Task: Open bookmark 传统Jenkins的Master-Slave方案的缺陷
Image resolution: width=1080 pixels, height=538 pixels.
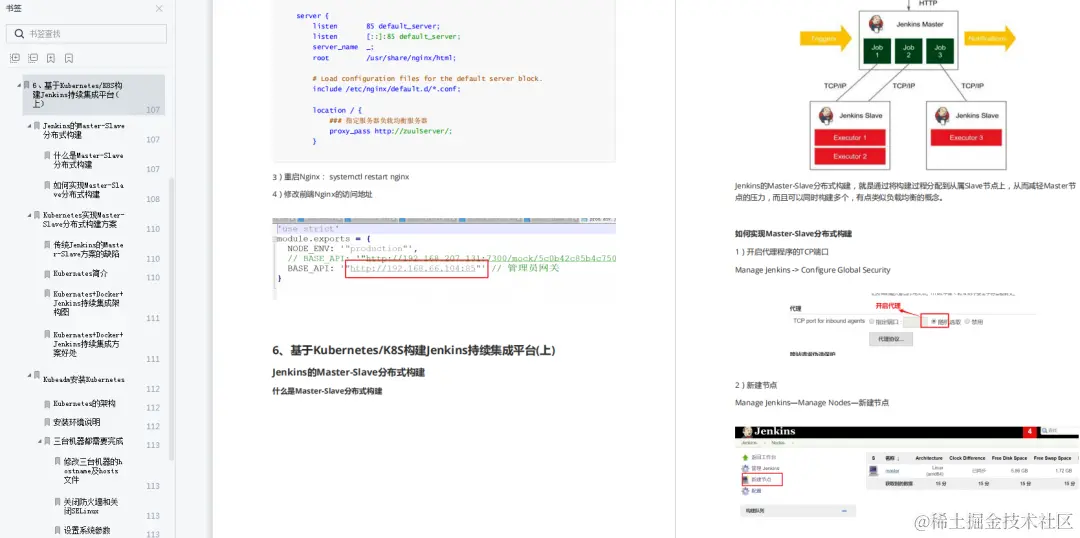Action: [x=88, y=249]
